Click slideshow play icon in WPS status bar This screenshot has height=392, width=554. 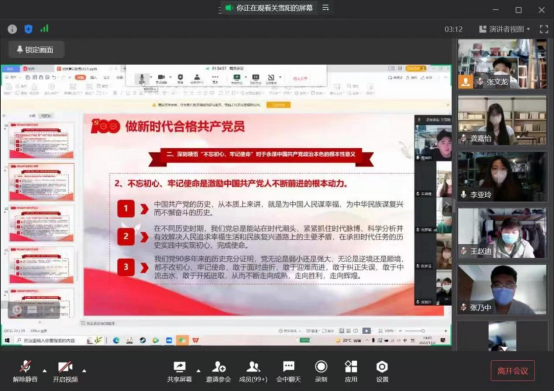pos(366,331)
